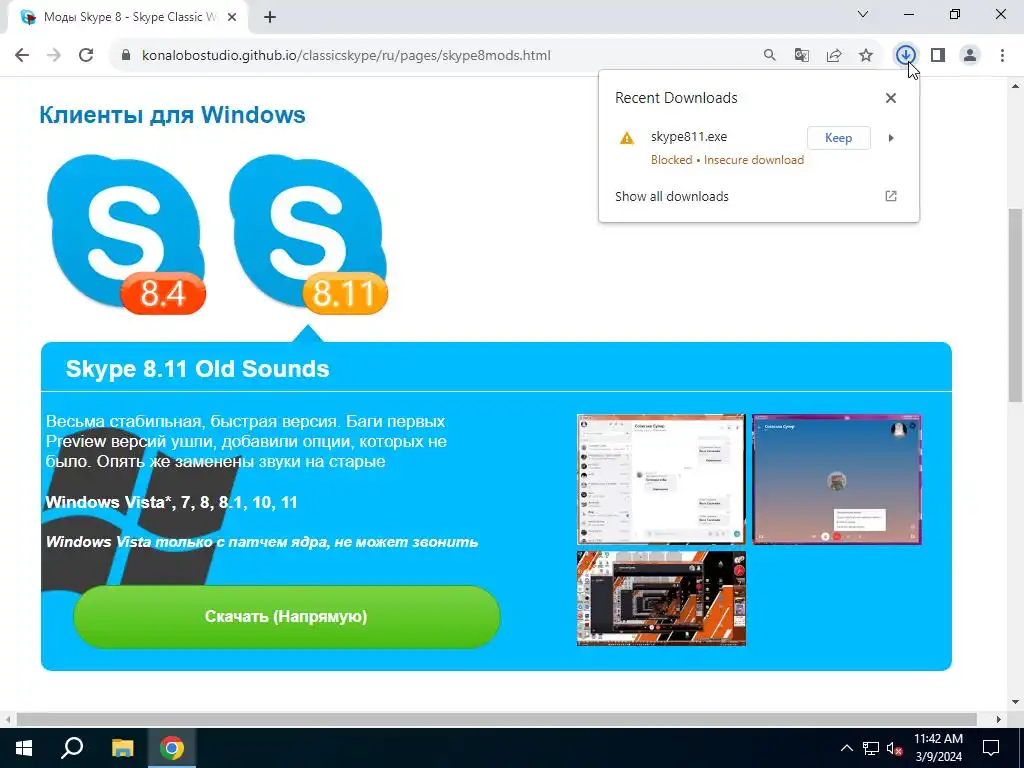Click the zoom magnifier in address bar
1024x768 pixels.
point(770,56)
